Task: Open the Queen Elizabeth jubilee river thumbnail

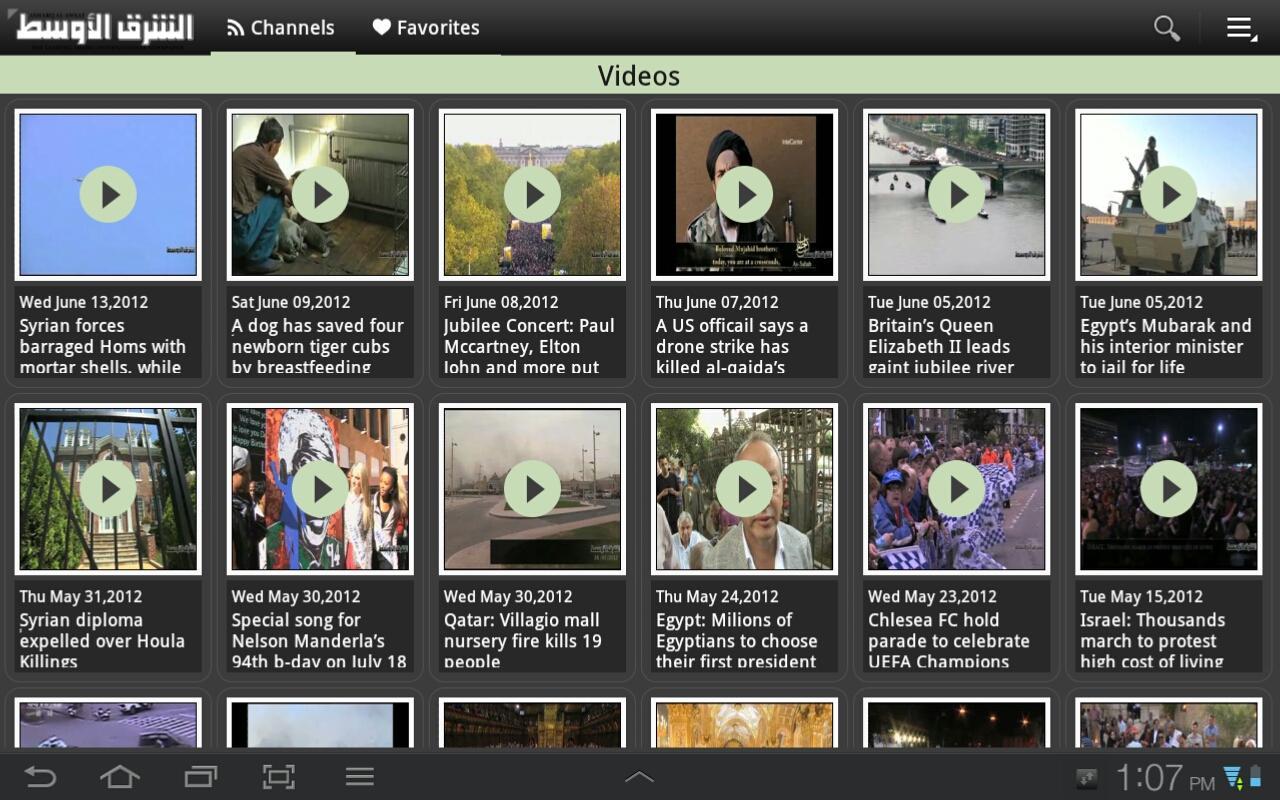Action: click(x=956, y=194)
